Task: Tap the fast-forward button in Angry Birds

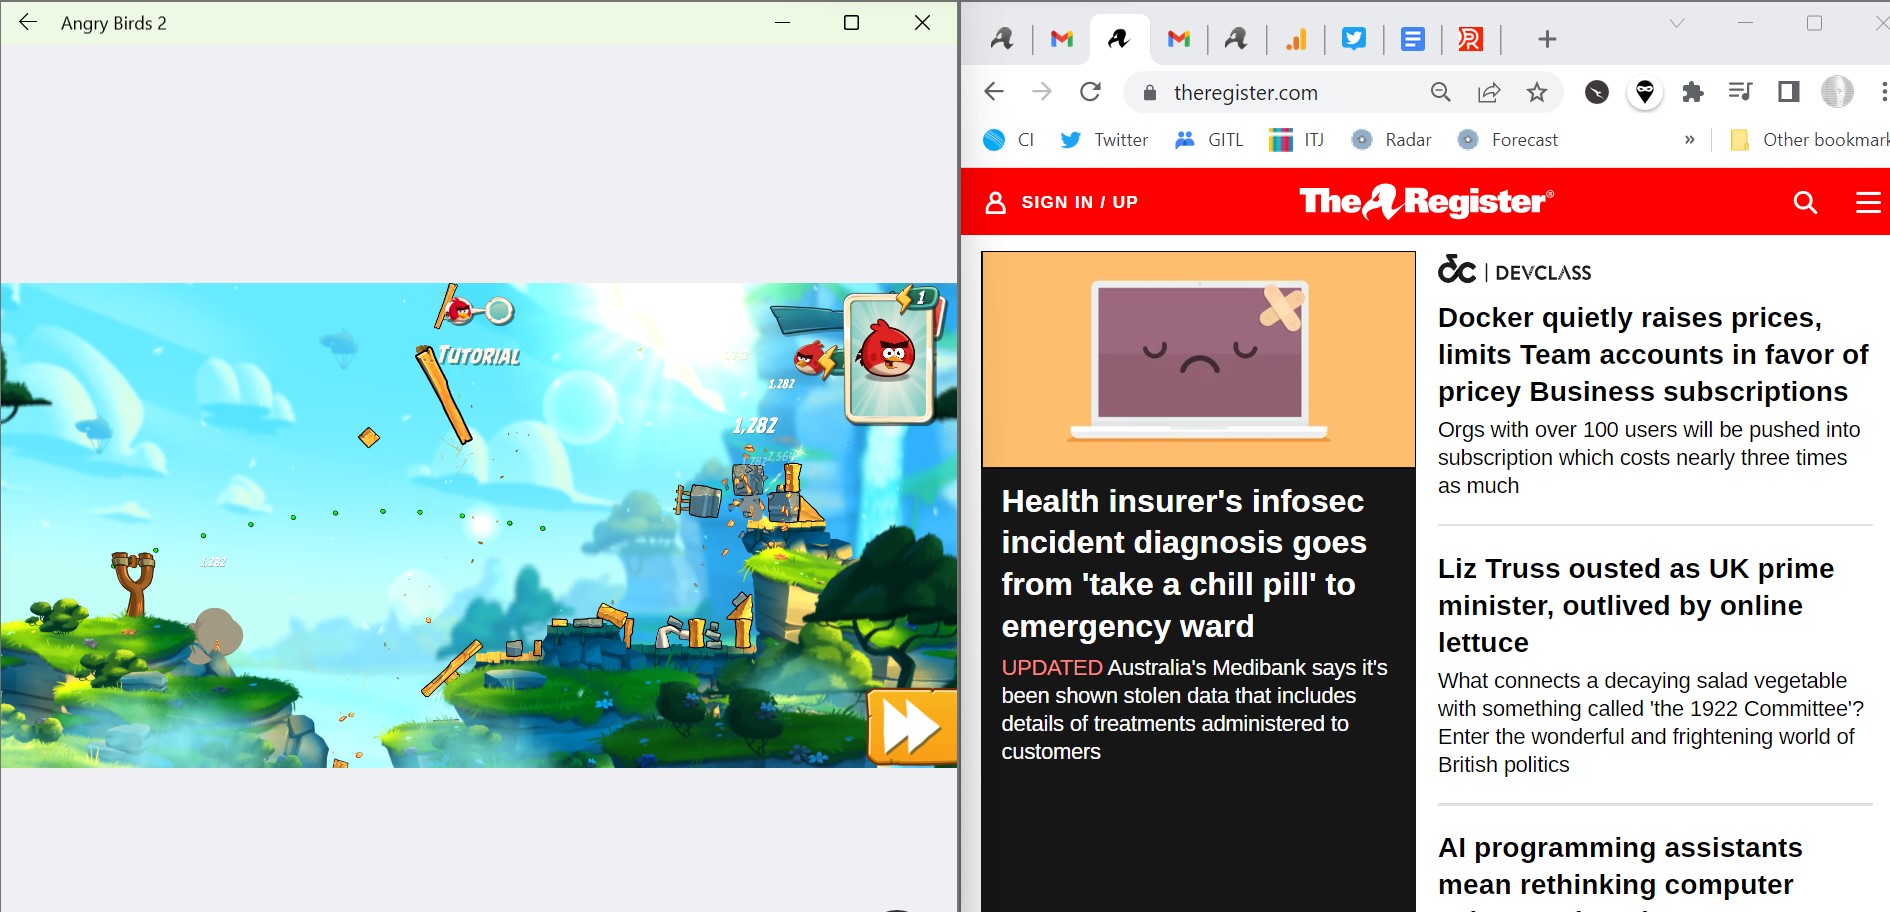Action: tap(911, 727)
